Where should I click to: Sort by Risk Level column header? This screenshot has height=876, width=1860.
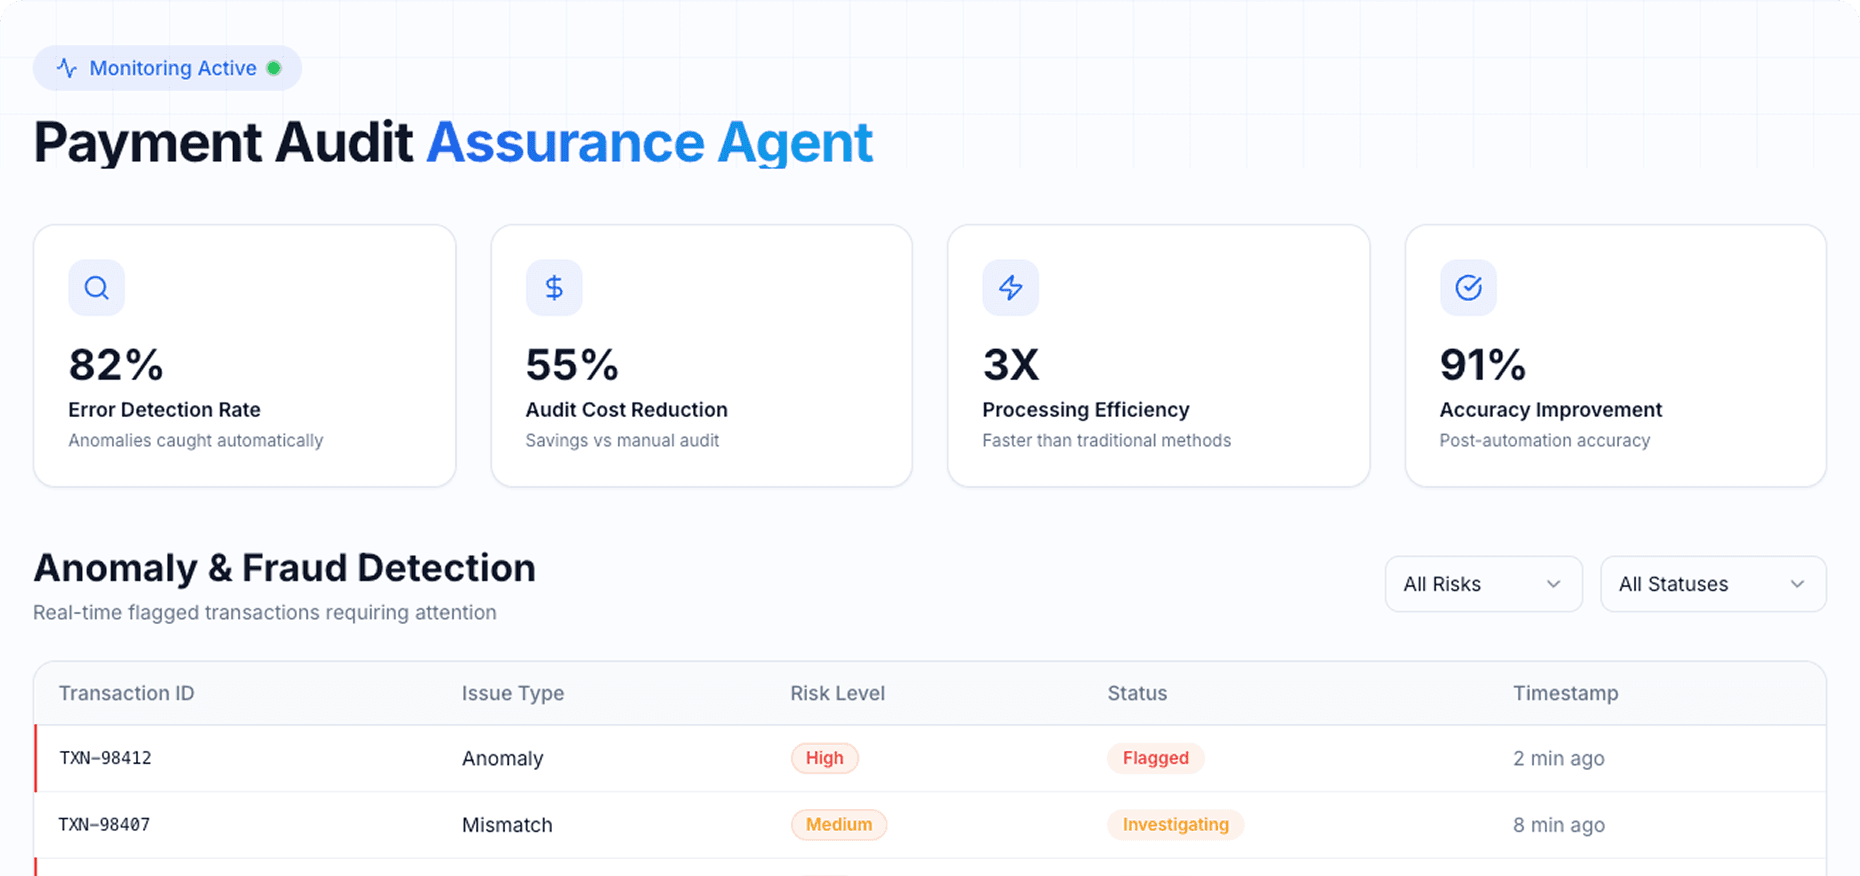[x=838, y=693]
